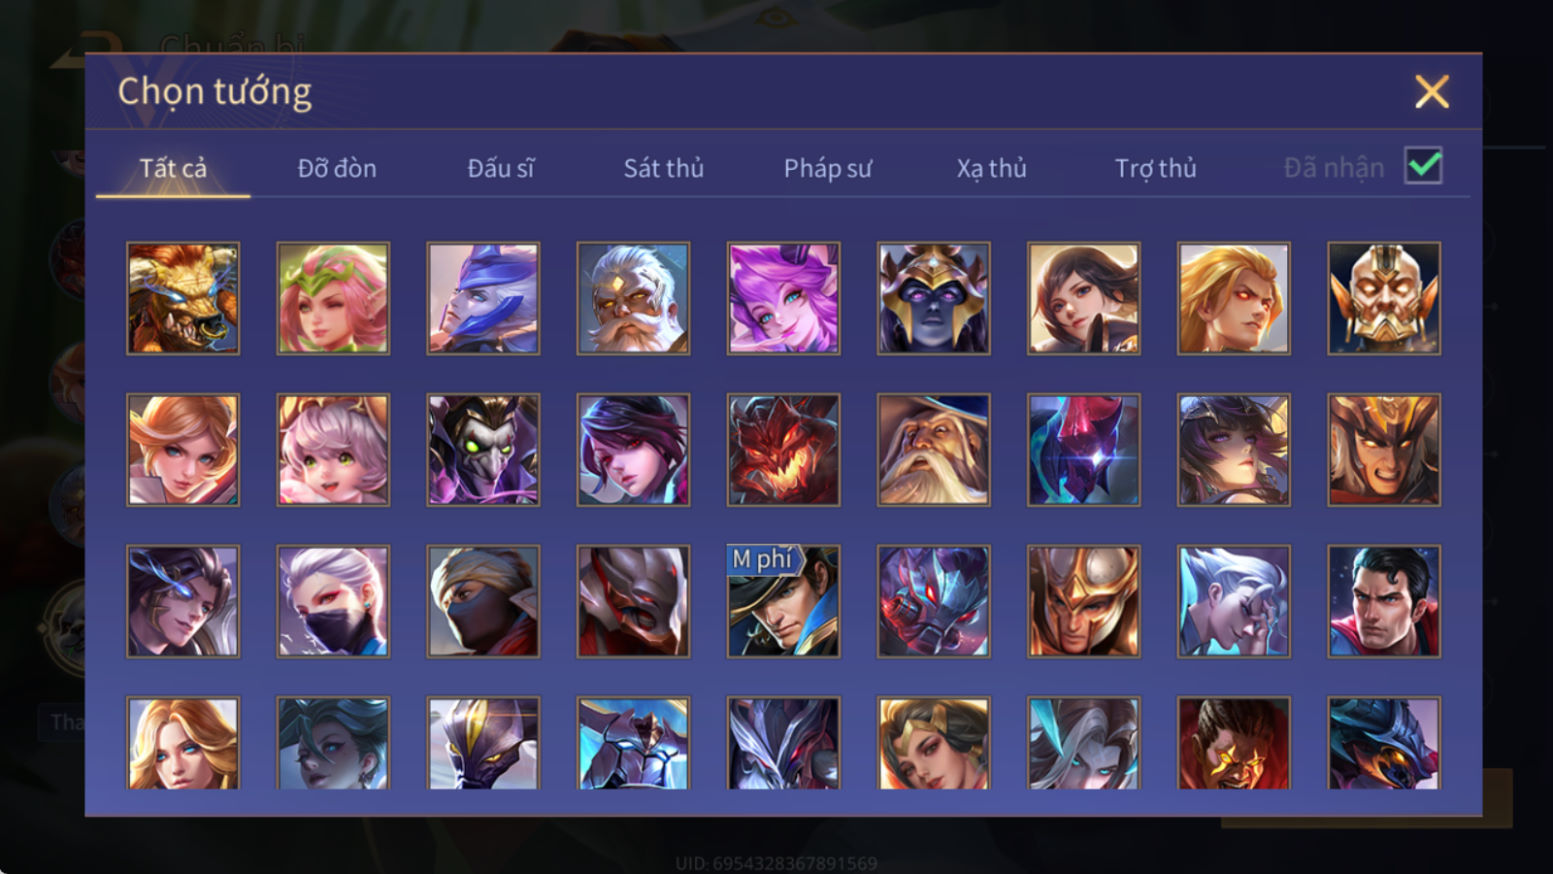The image size is (1553, 874).
Task: Close the 'Chọn tướng' dialog
Action: tap(1431, 92)
